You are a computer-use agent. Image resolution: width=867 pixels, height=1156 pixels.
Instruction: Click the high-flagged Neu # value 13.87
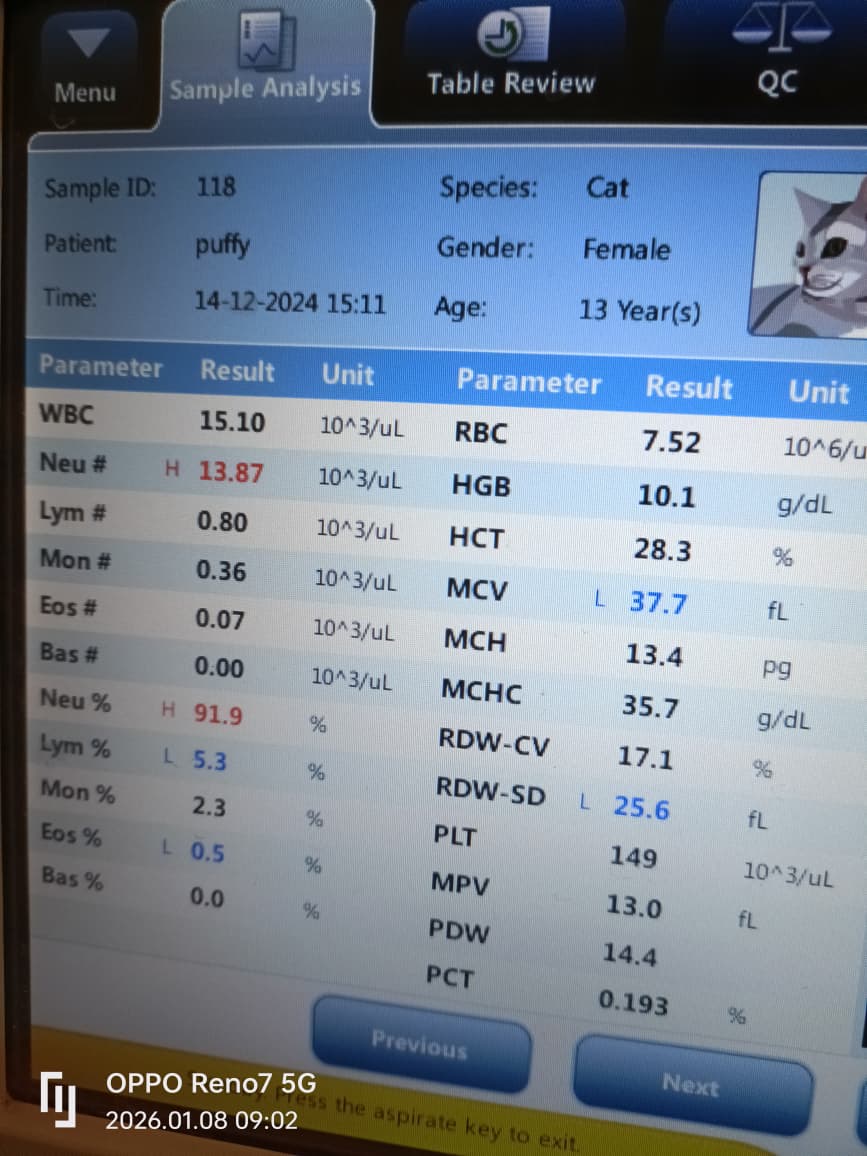click(x=231, y=473)
